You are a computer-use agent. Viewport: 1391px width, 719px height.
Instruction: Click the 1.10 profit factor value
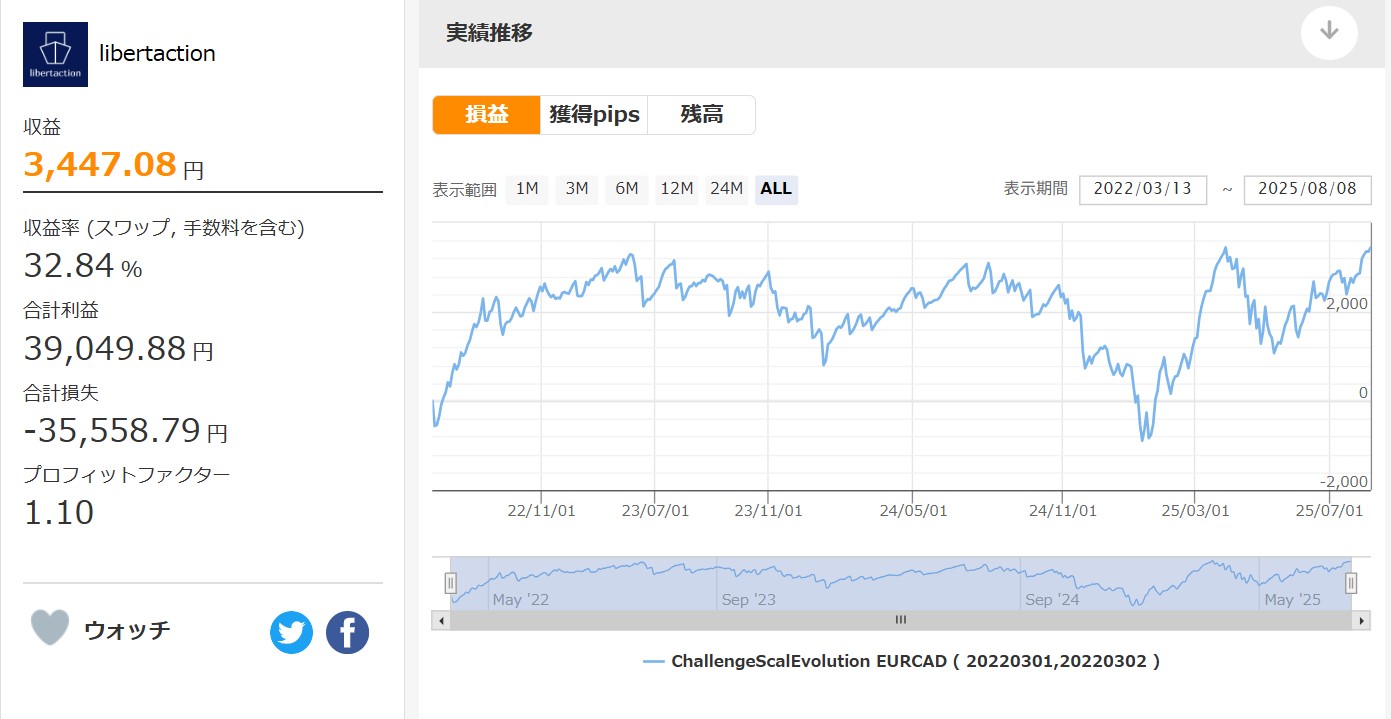59,513
